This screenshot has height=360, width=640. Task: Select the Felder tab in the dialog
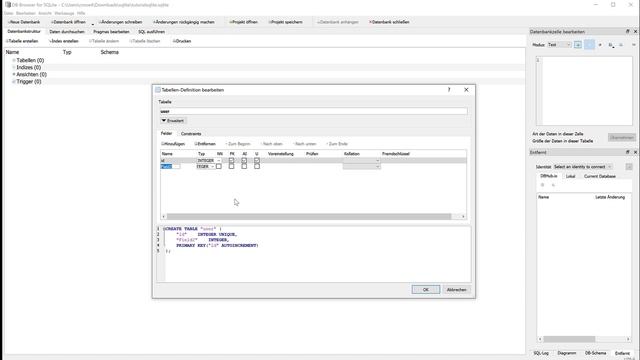[166, 133]
